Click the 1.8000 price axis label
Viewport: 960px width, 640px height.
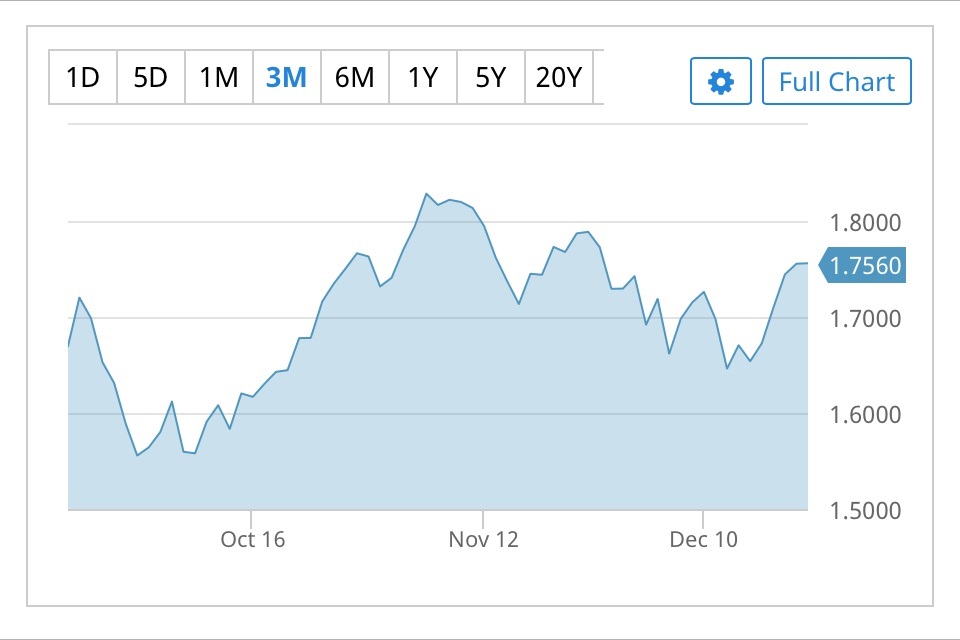point(866,223)
